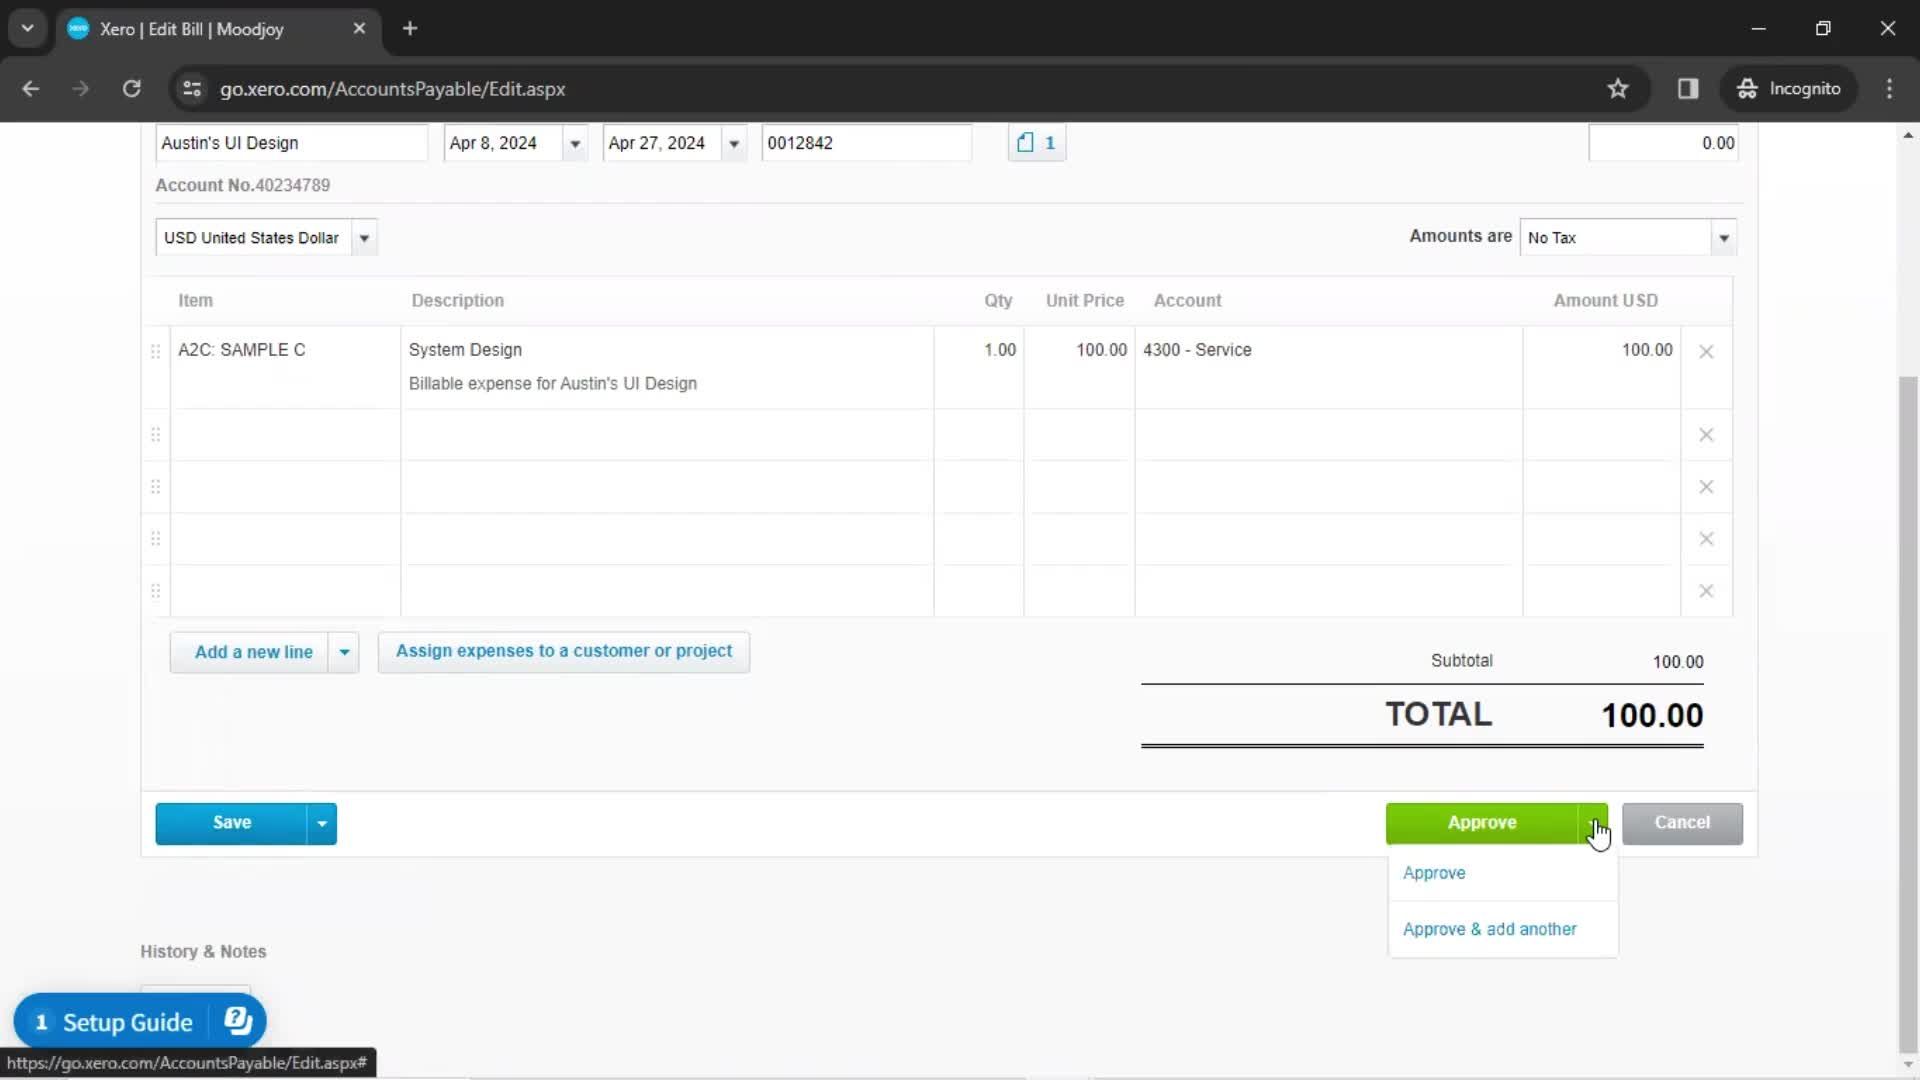Image resolution: width=1920 pixels, height=1080 pixels.
Task: Open the help icon in Setup Guide pill
Action: [x=238, y=1021]
